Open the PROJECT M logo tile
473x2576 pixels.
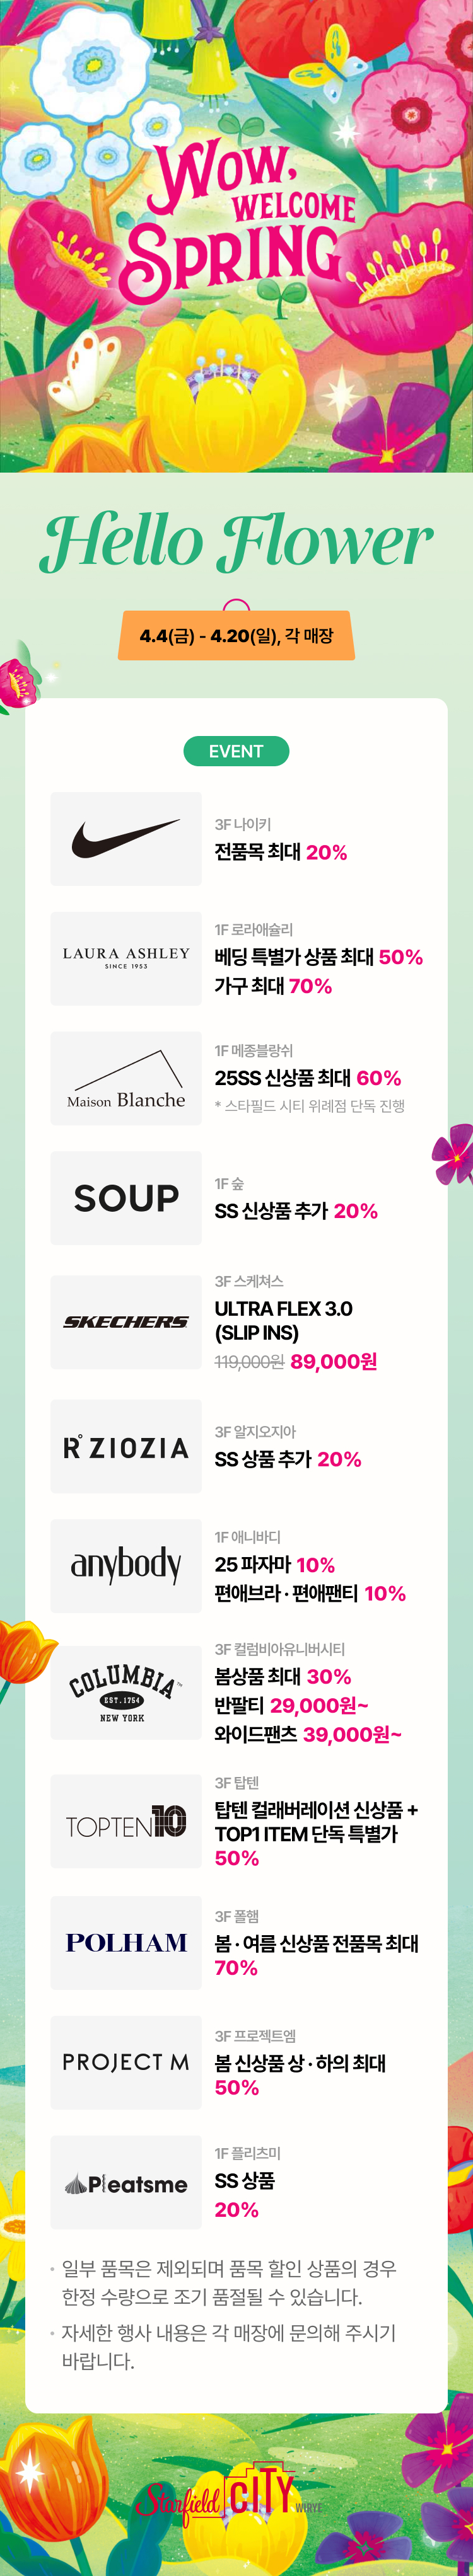126,2062
